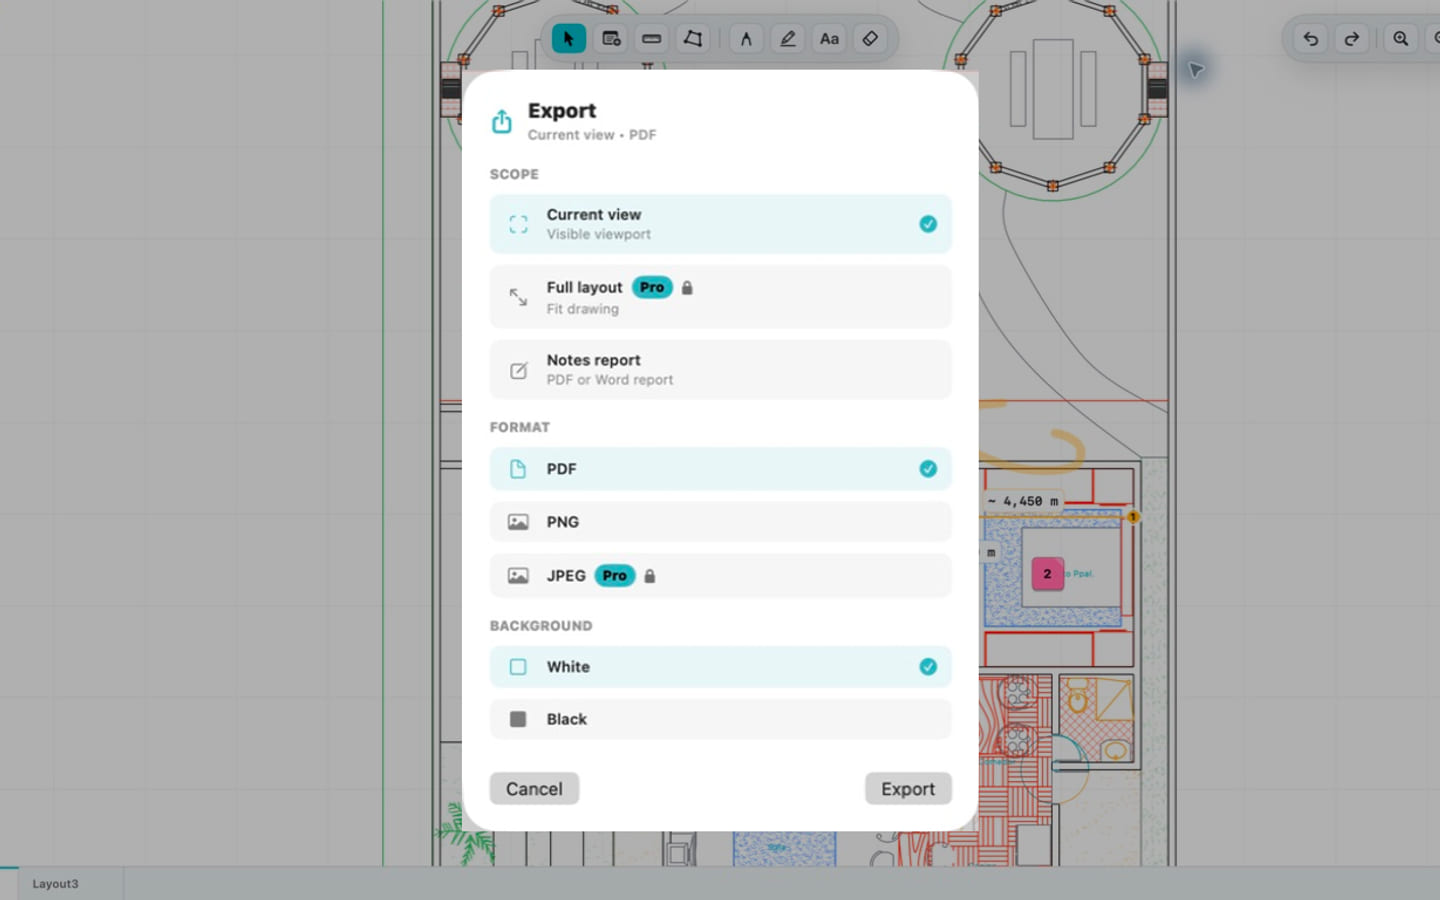Select JPEG as export format

pyautogui.click(x=720, y=576)
